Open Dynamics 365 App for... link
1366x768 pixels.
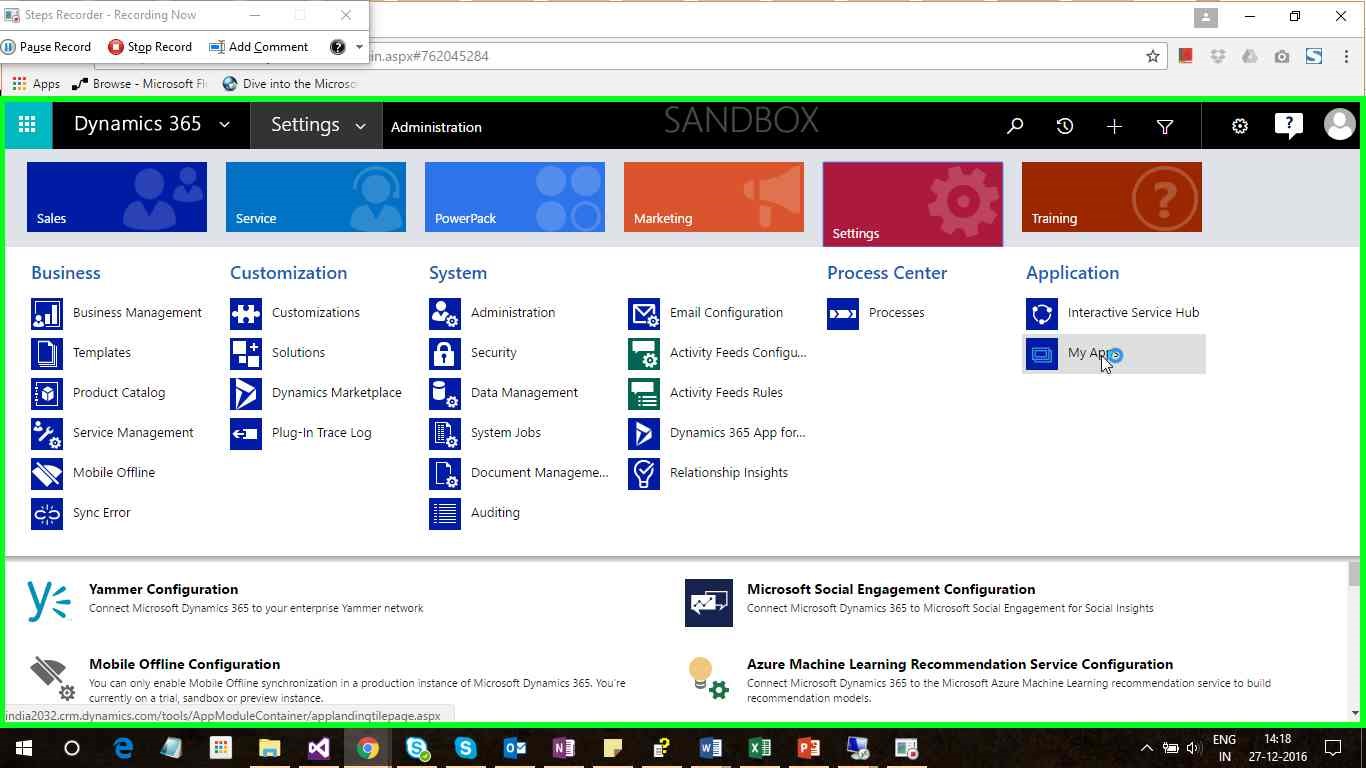tap(737, 433)
